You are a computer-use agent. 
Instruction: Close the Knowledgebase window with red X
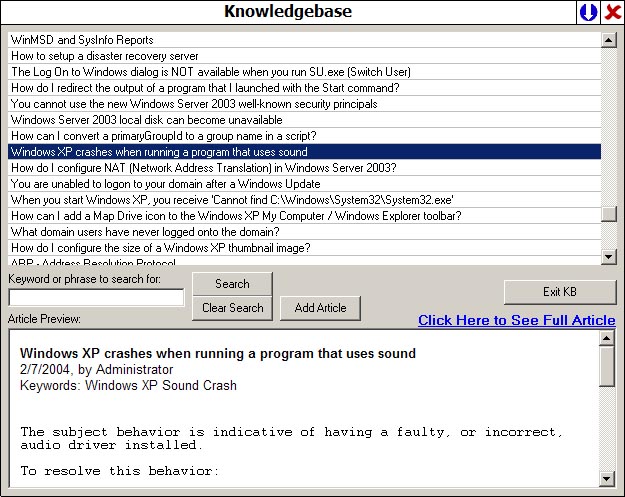click(x=612, y=12)
